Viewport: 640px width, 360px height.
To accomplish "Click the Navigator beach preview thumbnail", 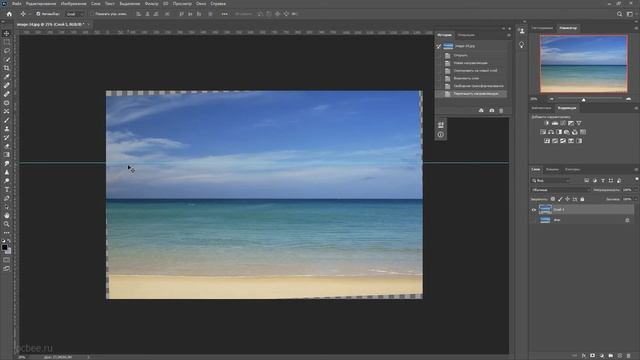I will 584,64.
